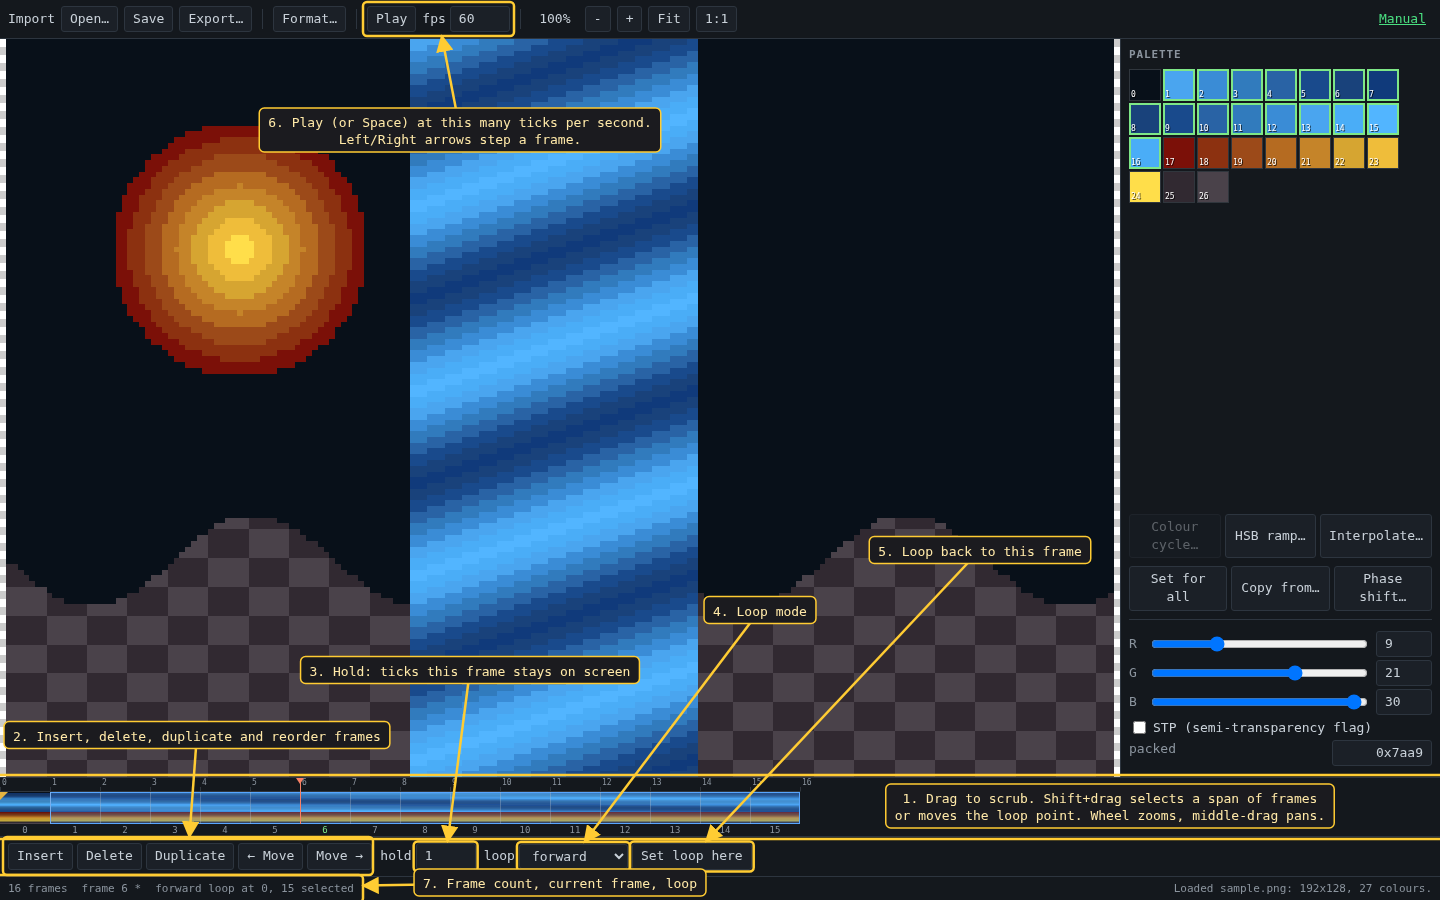
Task: Enable the STP semi-transparency checkbox
Action: (x=1139, y=728)
